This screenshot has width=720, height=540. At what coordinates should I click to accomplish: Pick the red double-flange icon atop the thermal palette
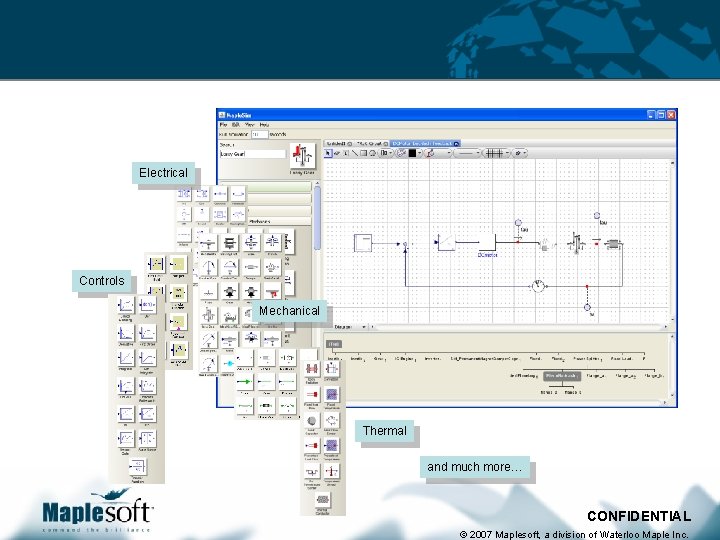coord(311,368)
